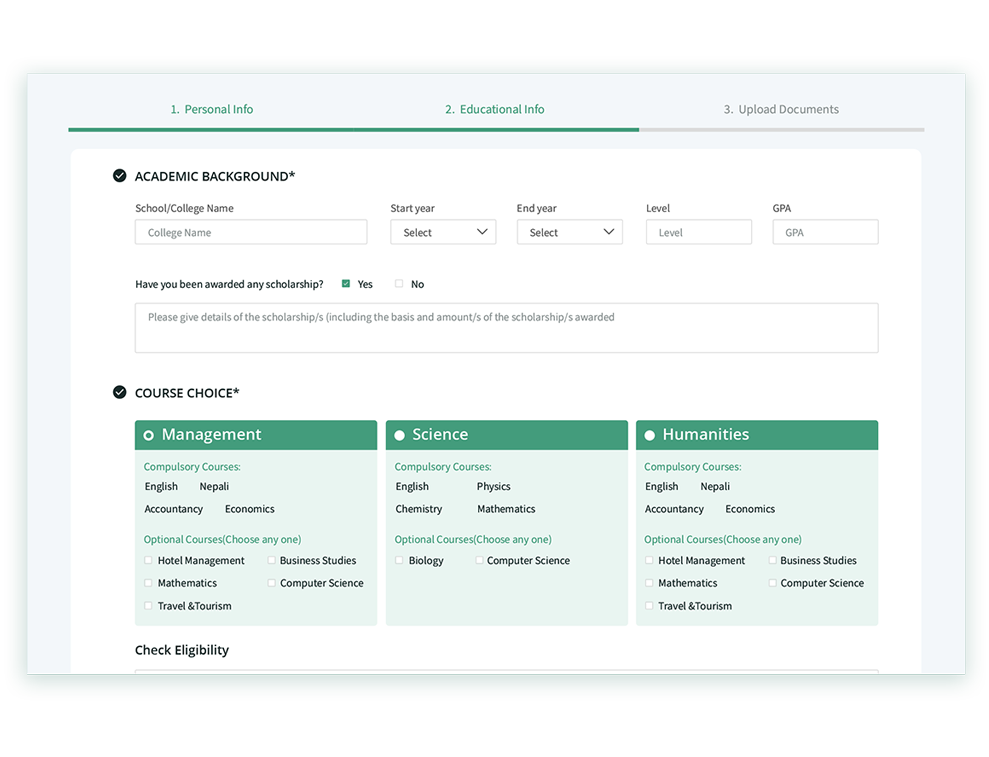Click Accountancy in Management compulsory courses
The width and height of the screenshot is (989, 757).
[x=173, y=509]
